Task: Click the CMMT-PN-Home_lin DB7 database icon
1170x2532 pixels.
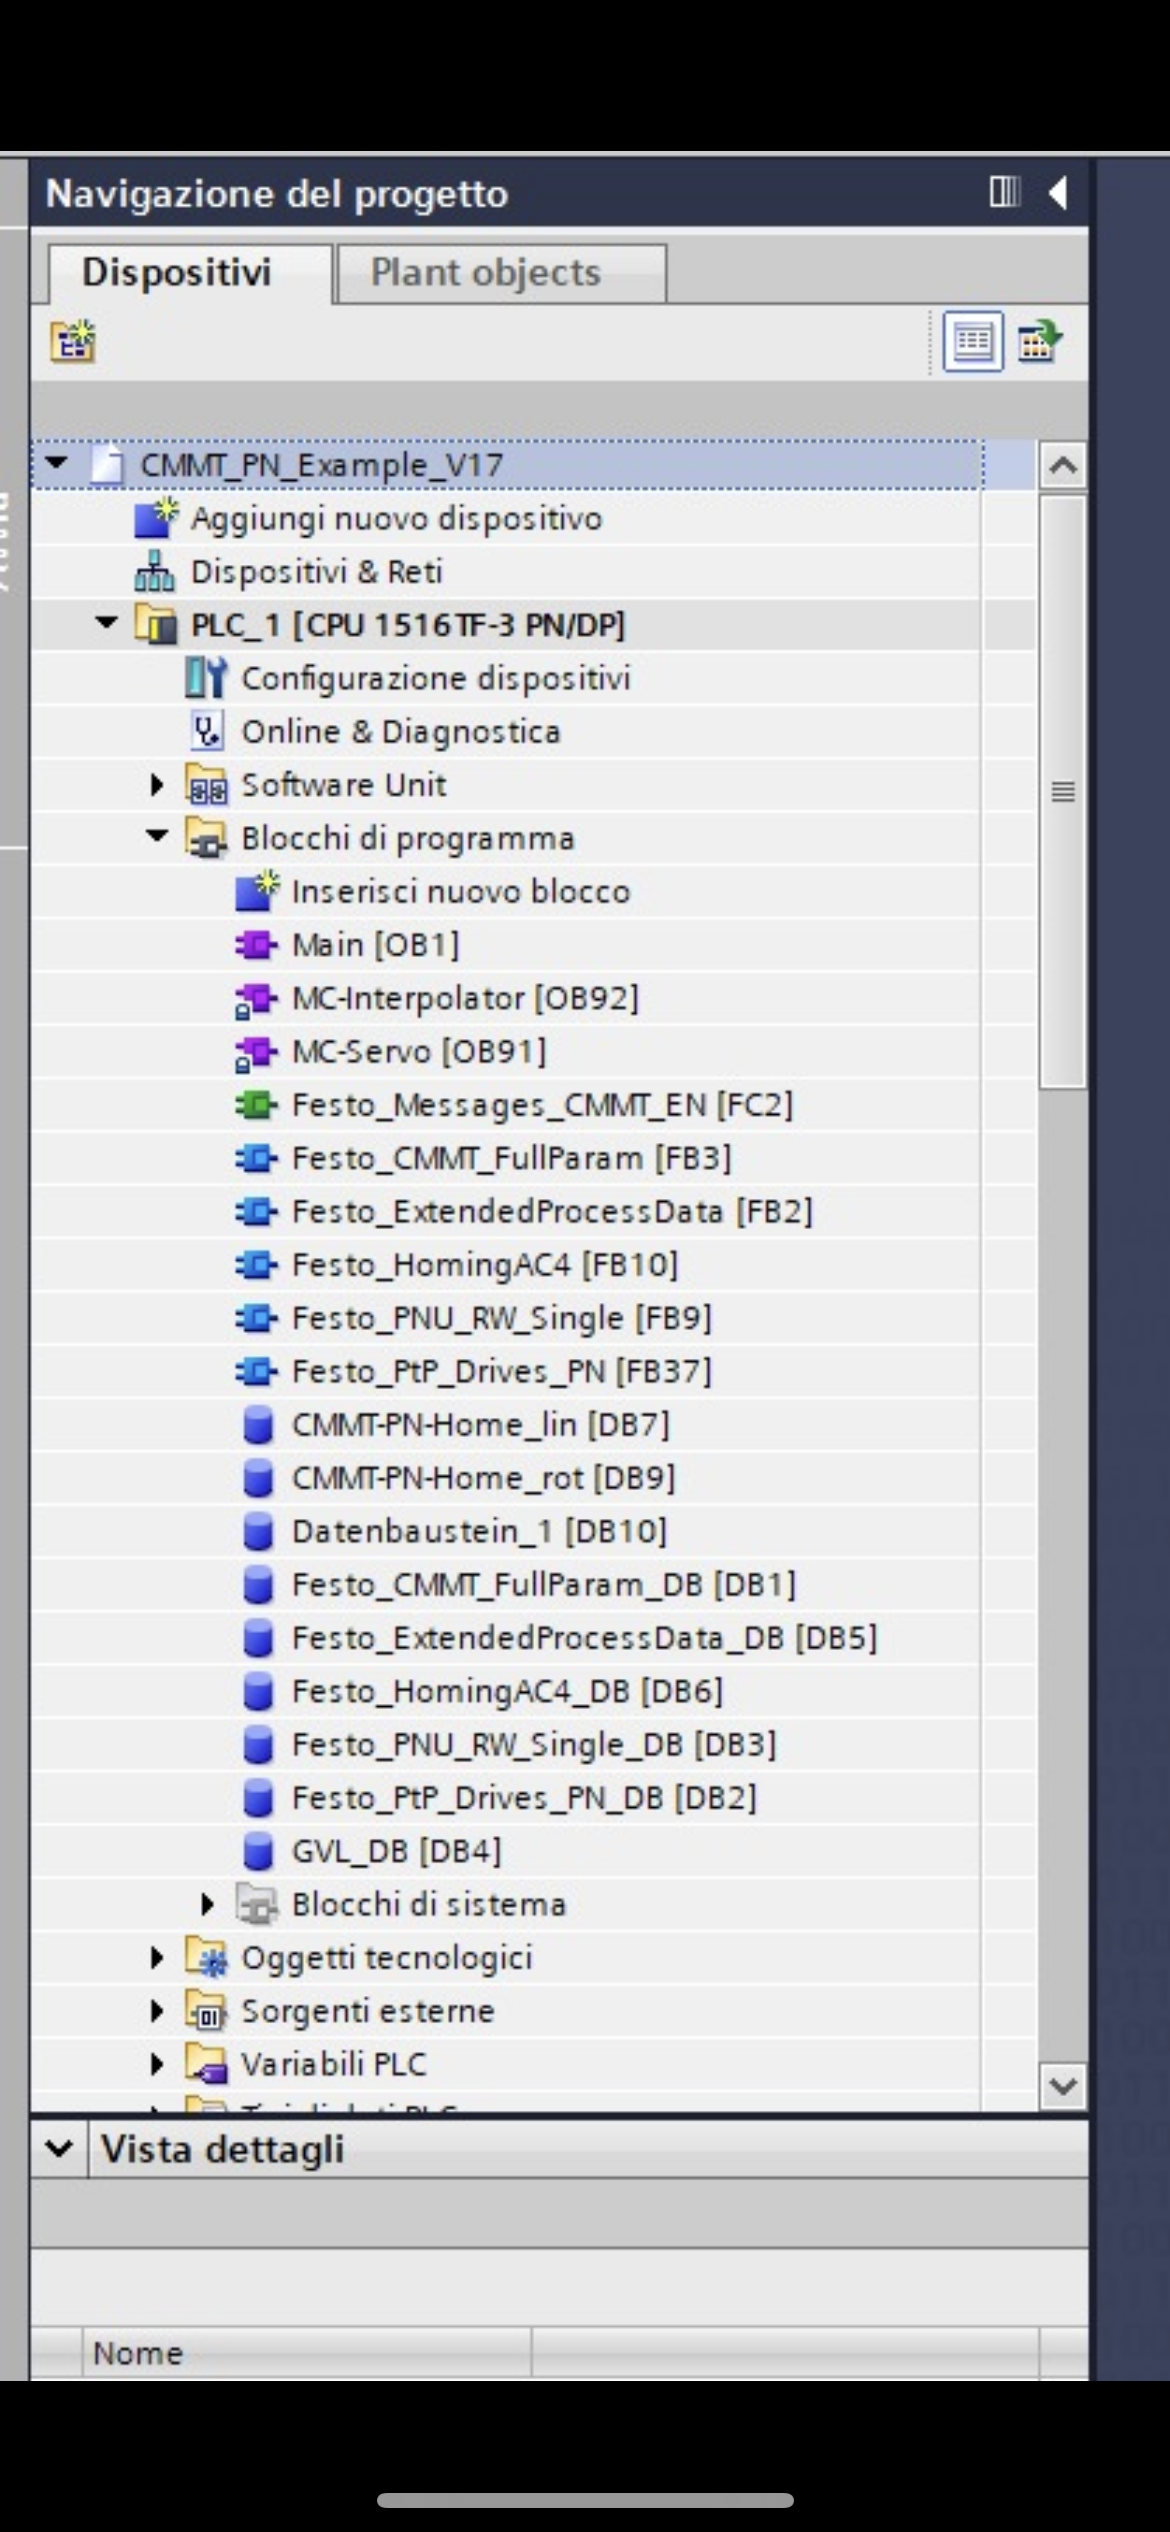Action: (258, 1424)
